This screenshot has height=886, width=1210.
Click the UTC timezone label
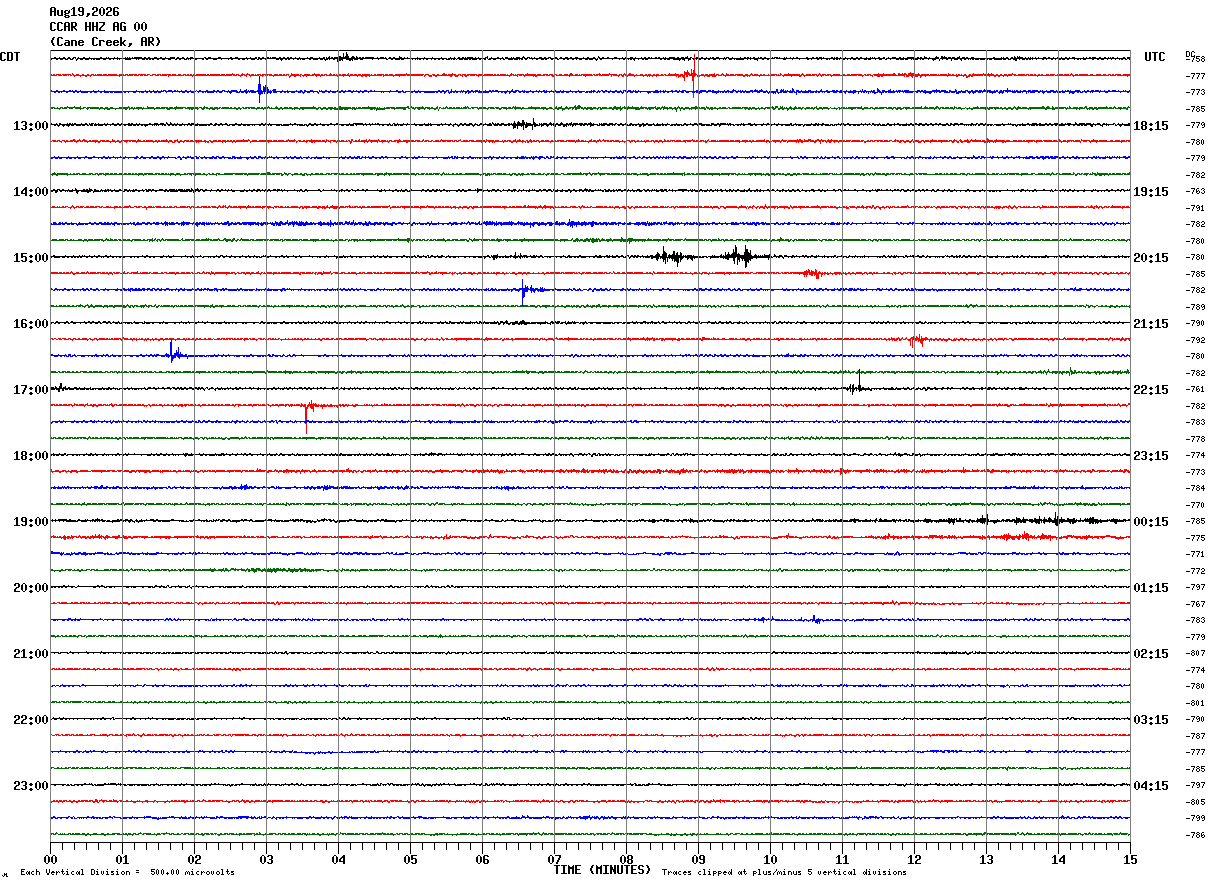click(x=1155, y=57)
